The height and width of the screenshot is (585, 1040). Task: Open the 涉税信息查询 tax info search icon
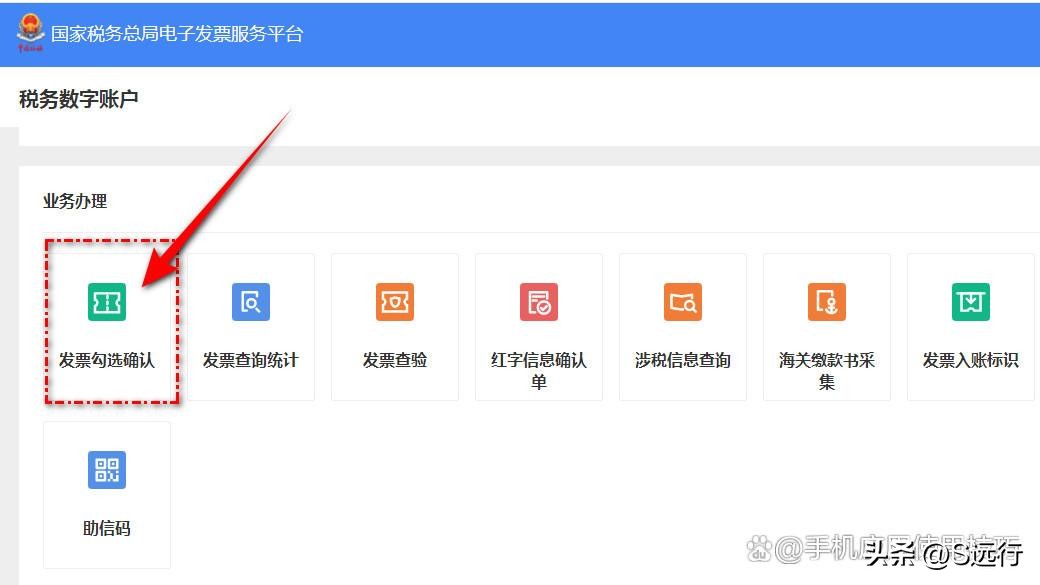click(x=682, y=302)
